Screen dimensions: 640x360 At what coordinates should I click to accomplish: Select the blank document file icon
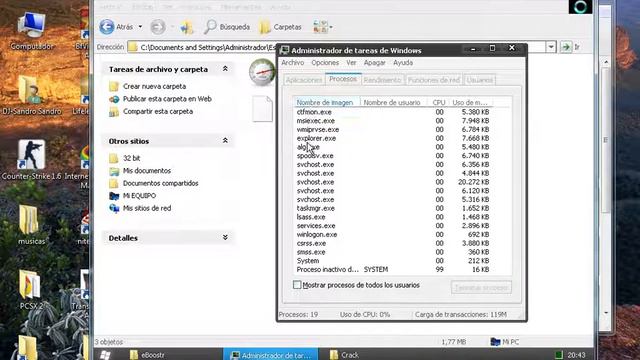[x=262, y=109]
